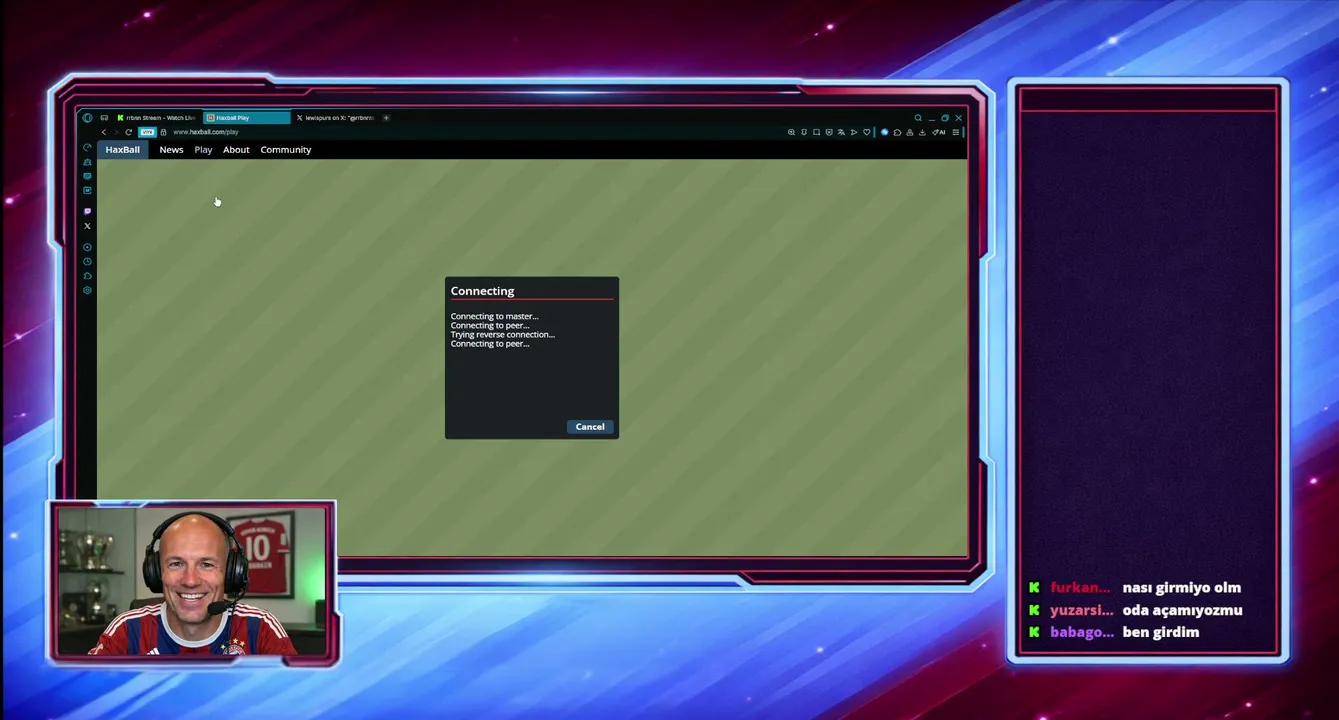
Task: Bookmark page with the heart icon
Action: [x=866, y=132]
